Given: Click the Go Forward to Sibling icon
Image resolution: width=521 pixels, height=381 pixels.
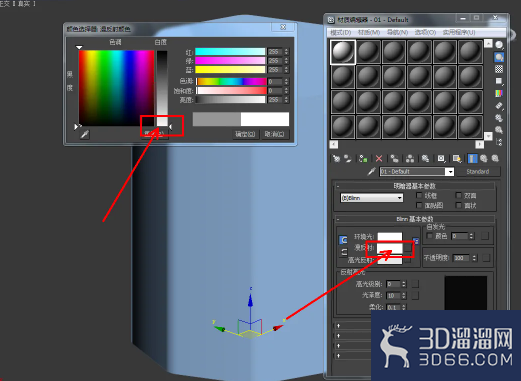Looking at the screenshot, I should click(x=495, y=159).
